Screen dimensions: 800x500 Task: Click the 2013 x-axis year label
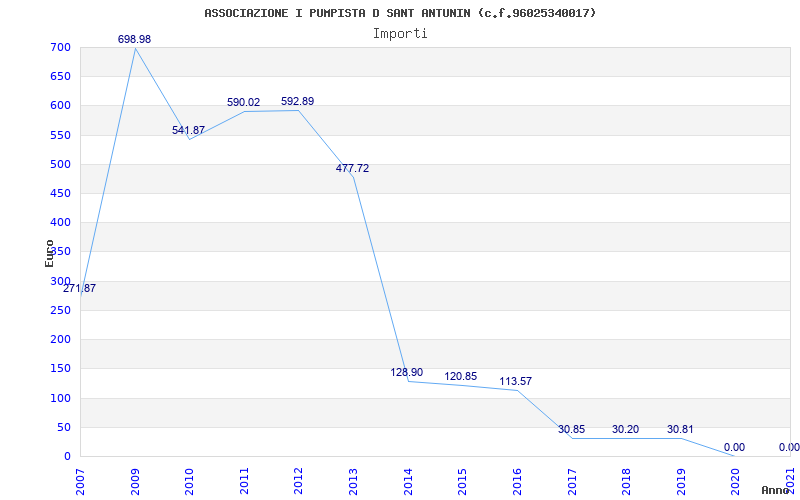pos(353,482)
